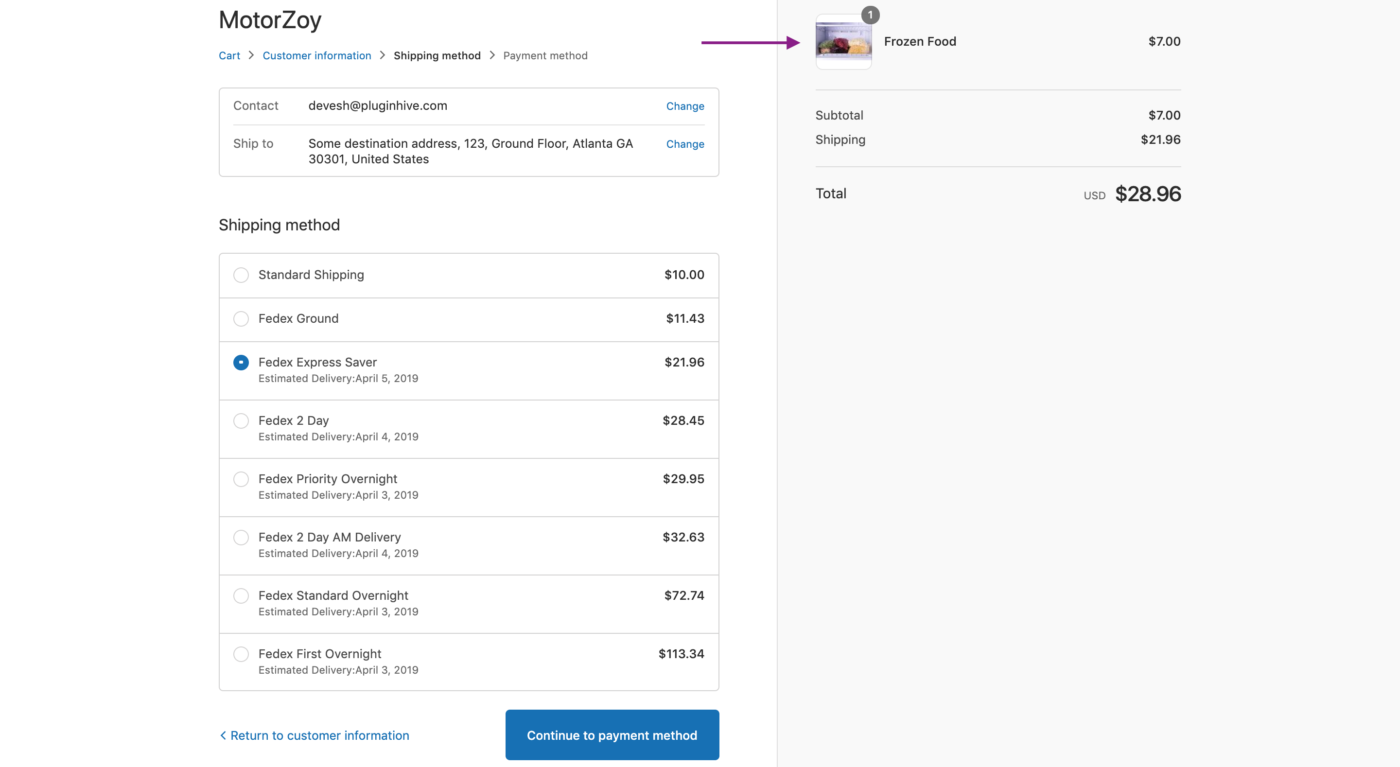Choose the Fedex Ground shipping option
Image resolution: width=1400 pixels, height=767 pixels.
click(x=241, y=319)
